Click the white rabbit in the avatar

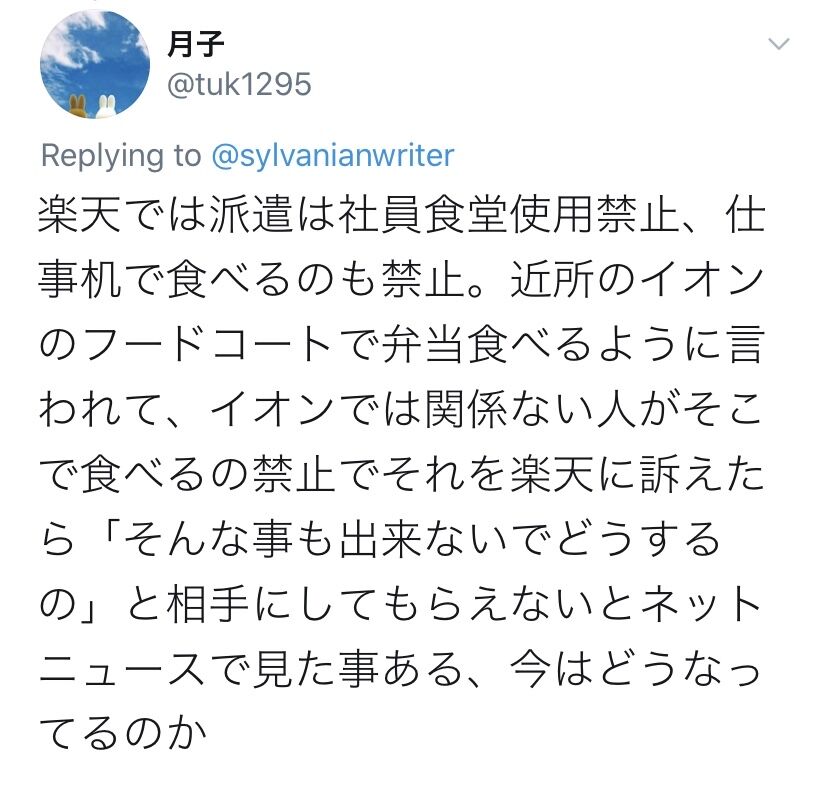(x=108, y=106)
